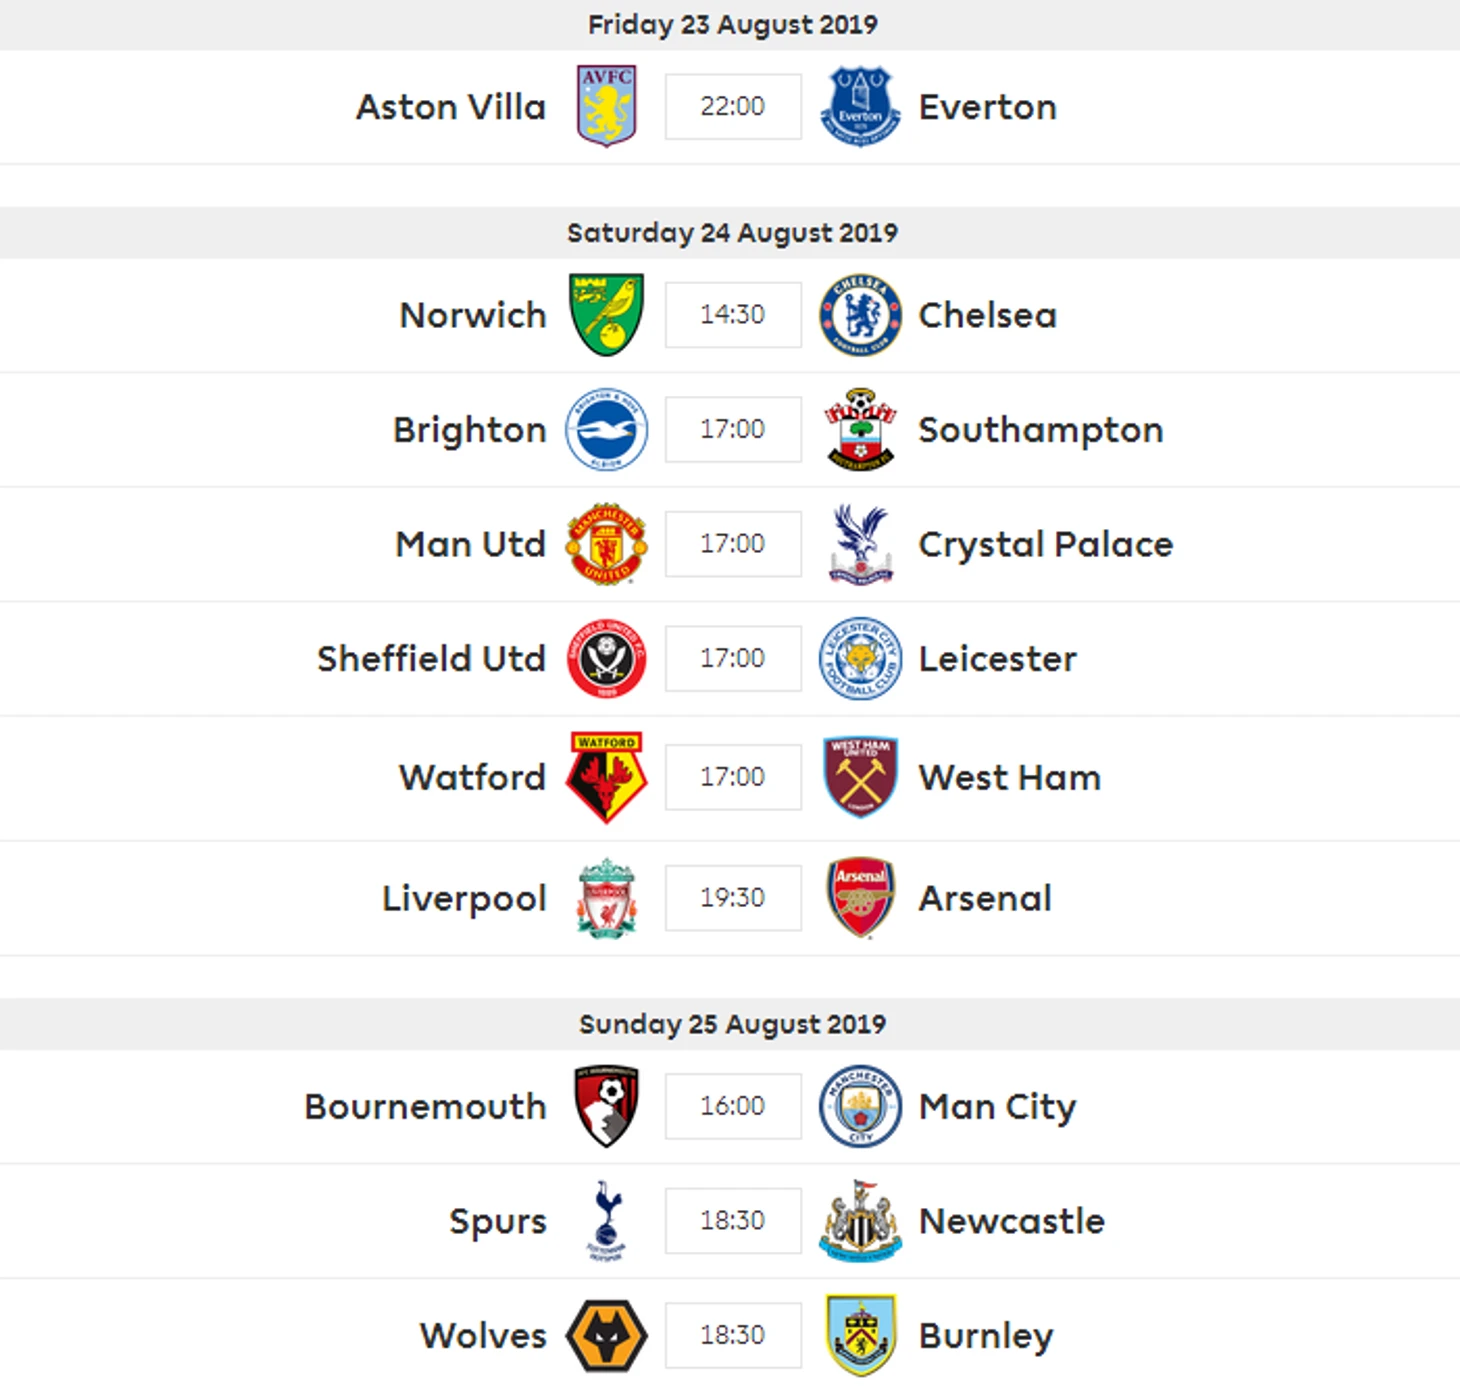Select the Crystal Palace eagle crest
Image resolution: width=1460 pixels, height=1387 pixels.
pyautogui.click(x=860, y=544)
